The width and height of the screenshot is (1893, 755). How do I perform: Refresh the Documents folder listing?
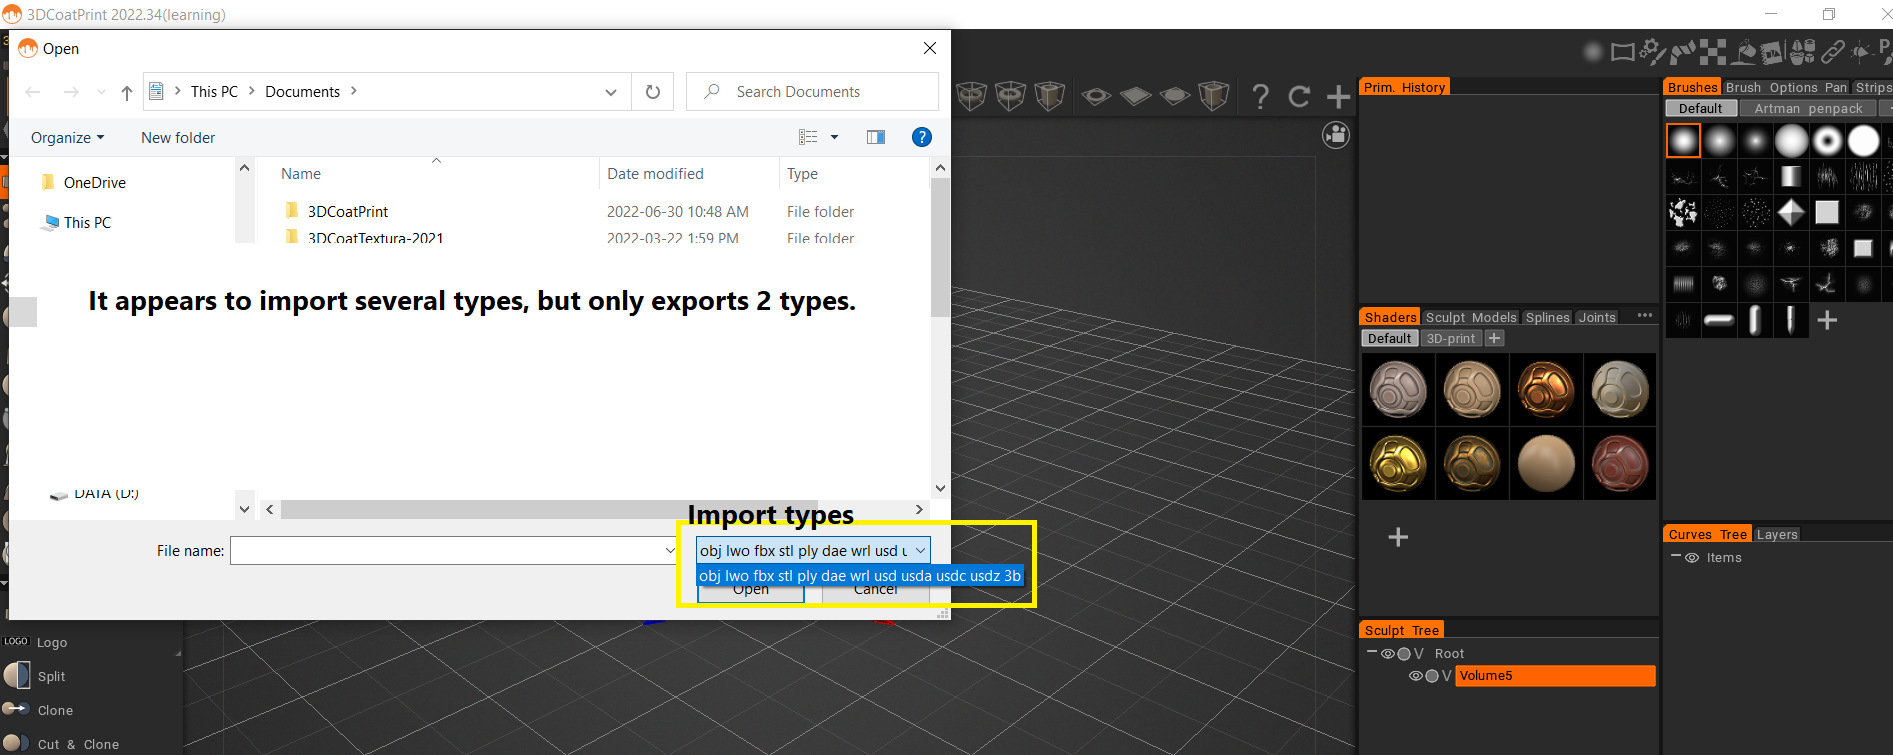653,92
